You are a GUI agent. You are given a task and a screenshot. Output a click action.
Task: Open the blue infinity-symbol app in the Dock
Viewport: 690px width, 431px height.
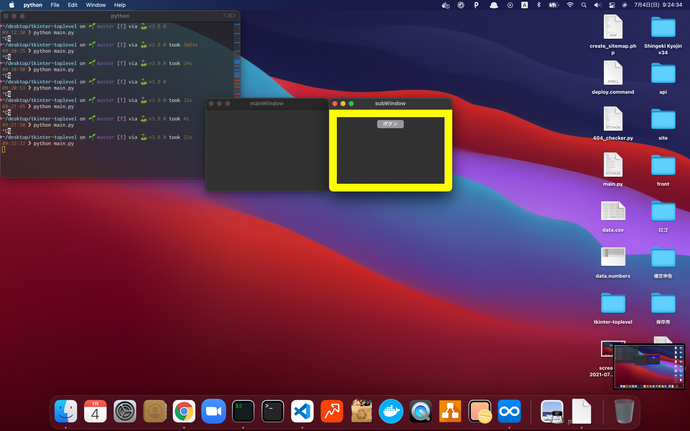coord(509,411)
